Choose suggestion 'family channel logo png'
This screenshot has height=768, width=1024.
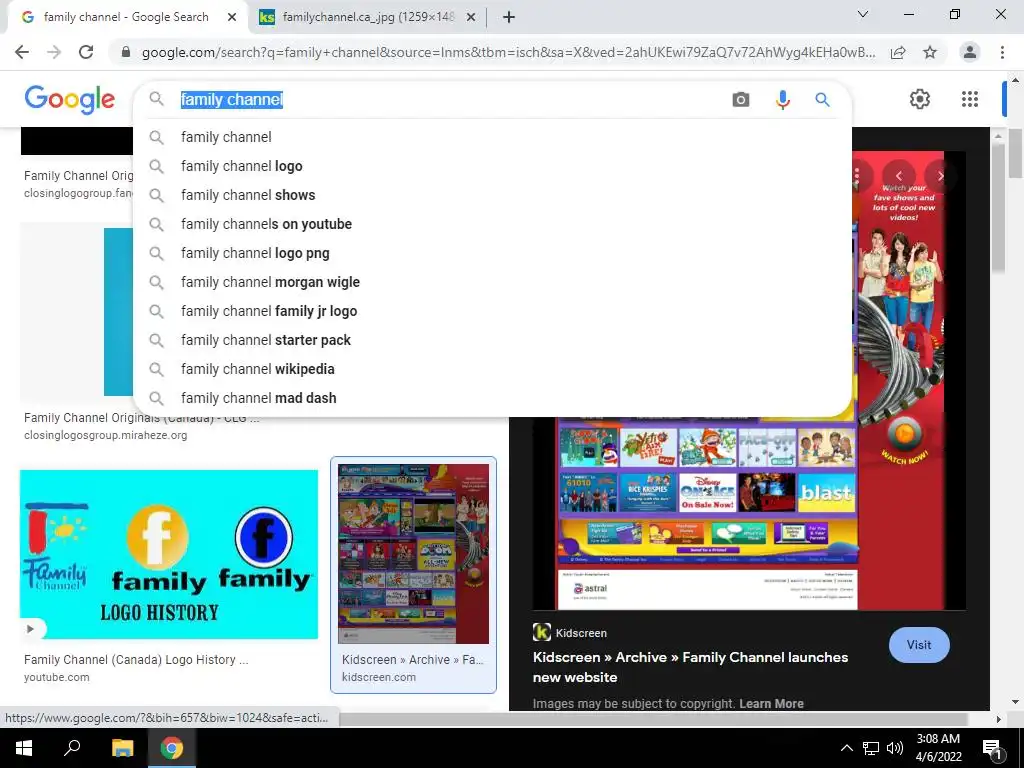(492, 253)
